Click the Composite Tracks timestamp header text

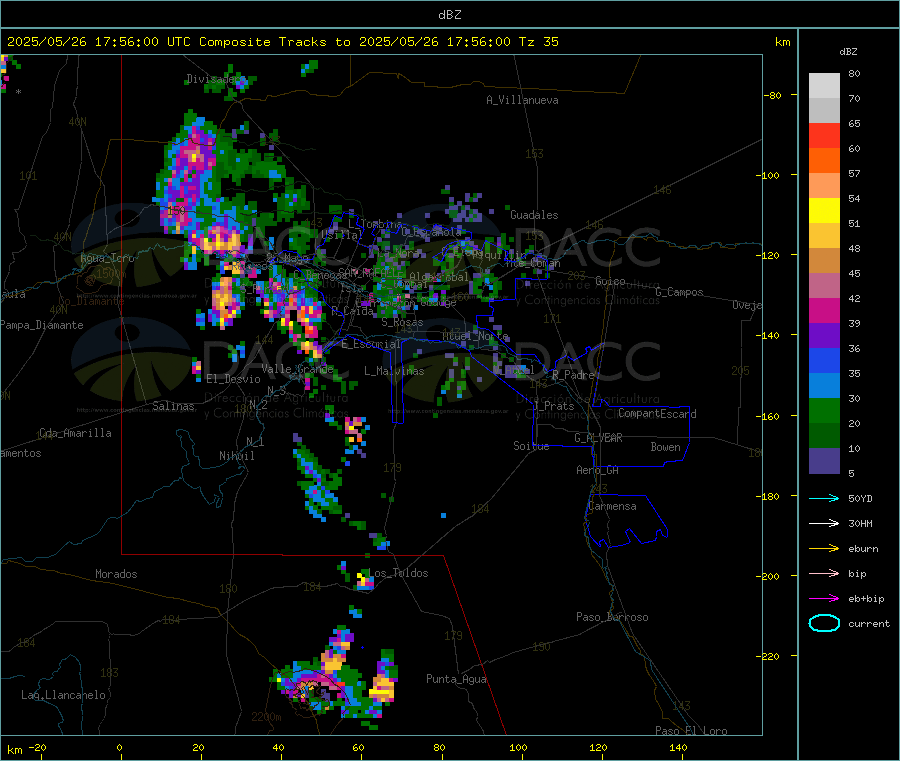pyautogui.click(x=282, y=42)
